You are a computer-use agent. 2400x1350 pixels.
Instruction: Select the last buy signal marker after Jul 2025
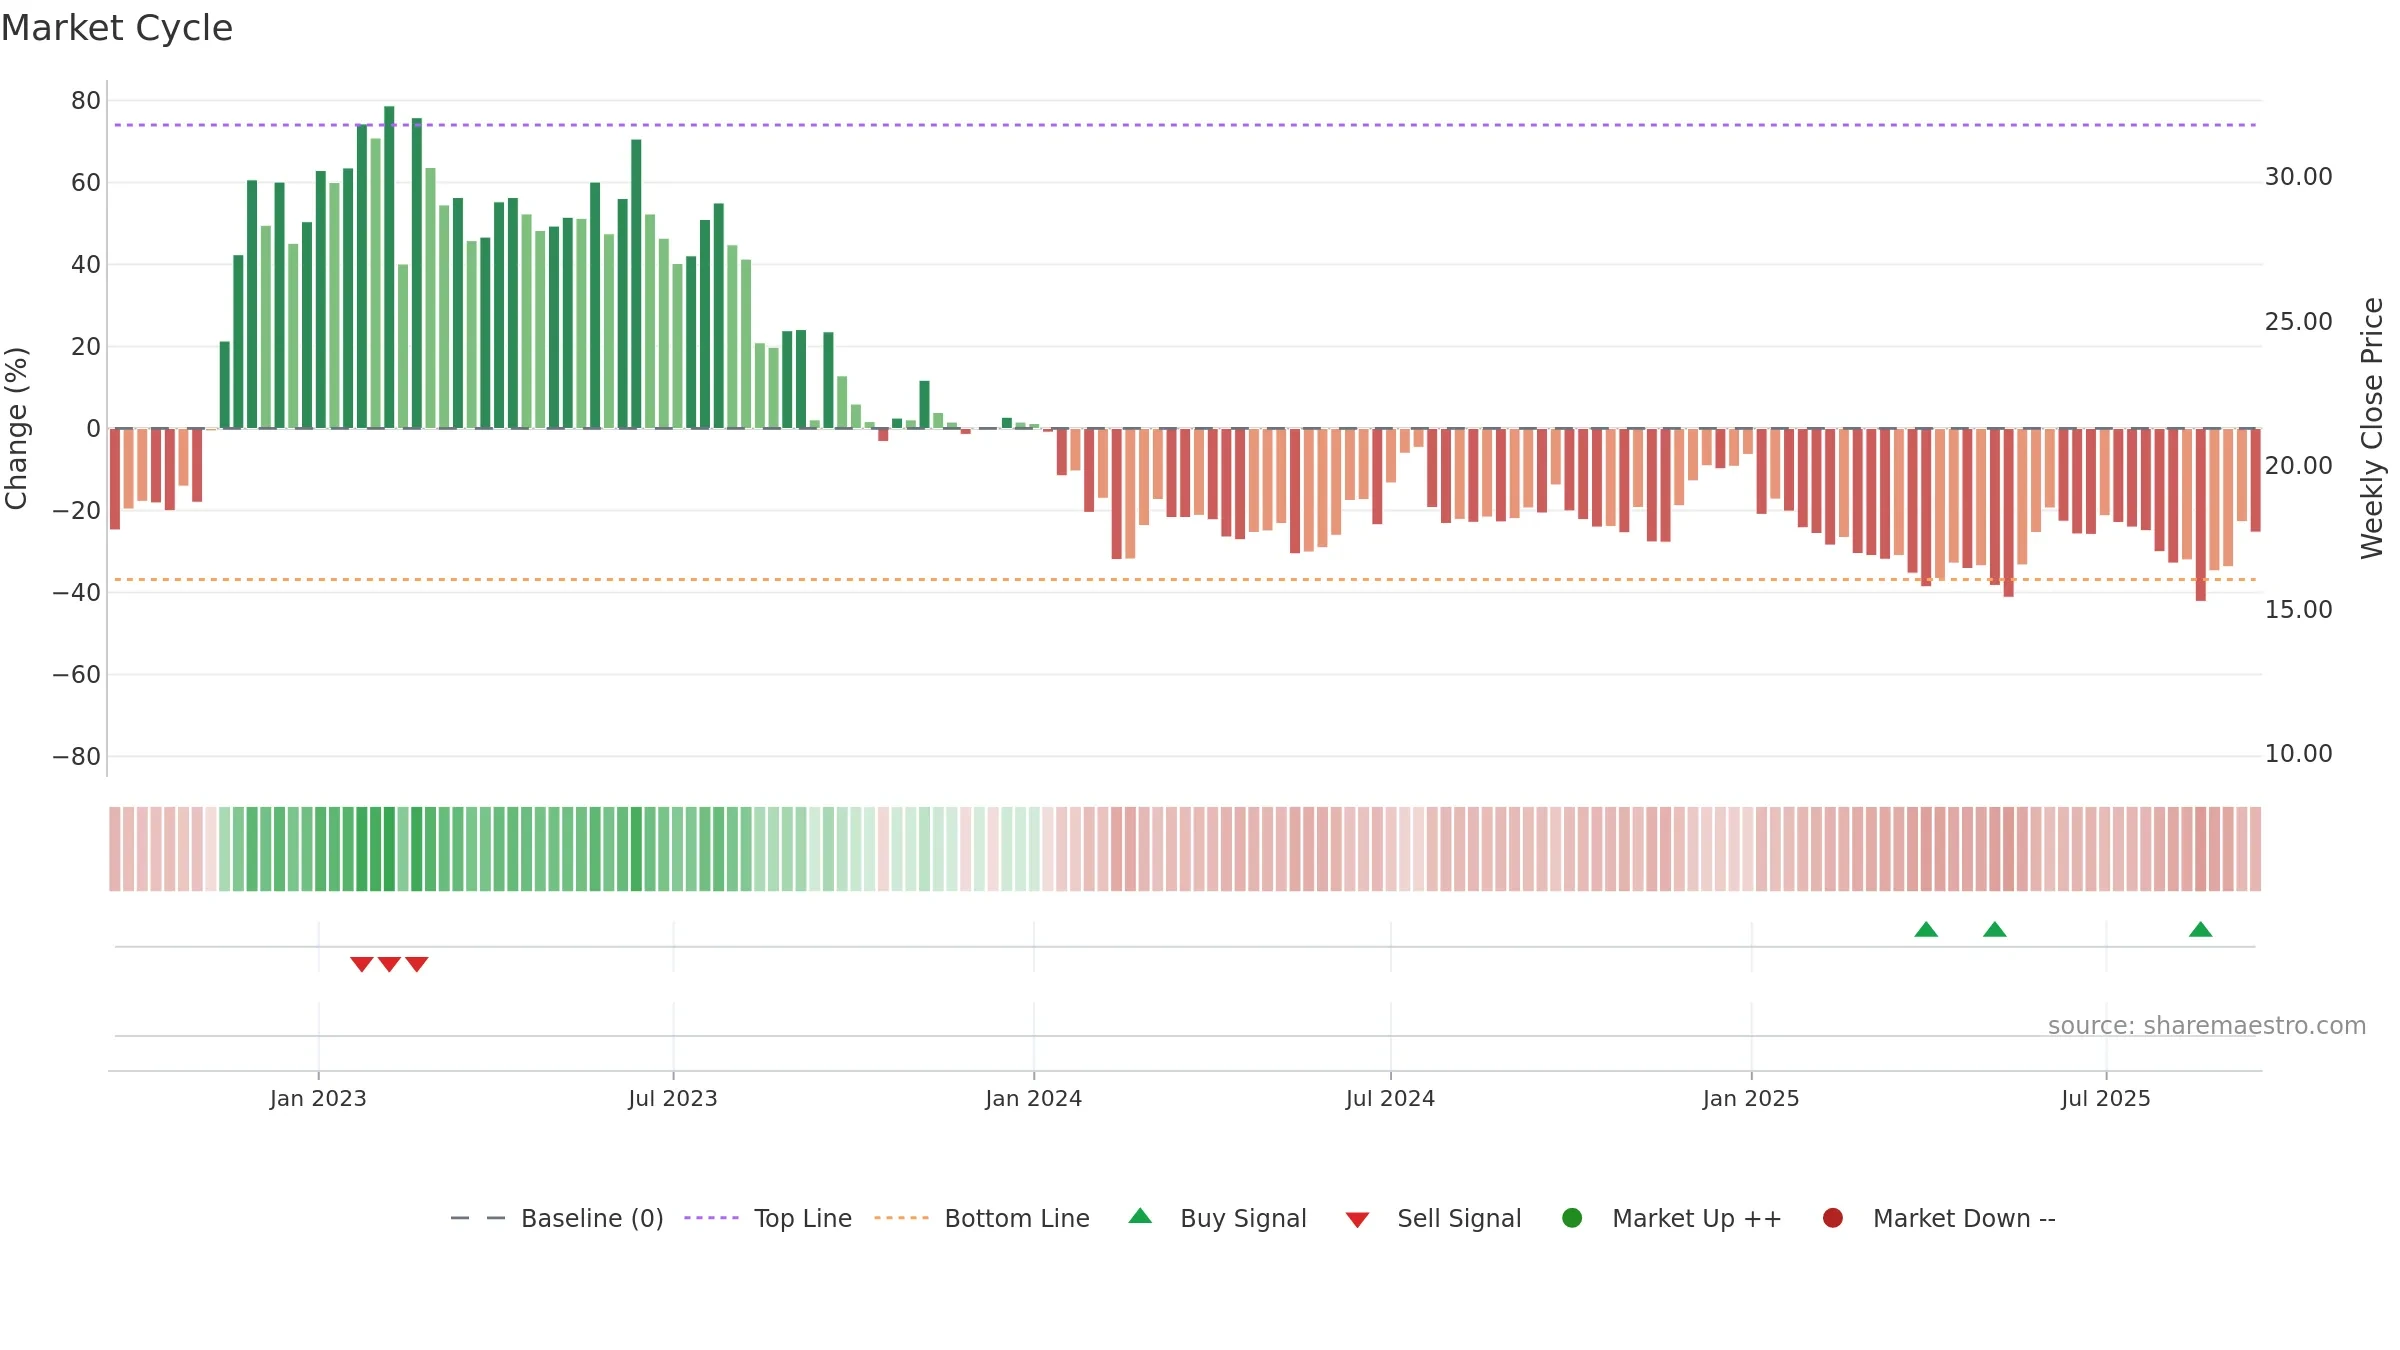[2200, 929]
